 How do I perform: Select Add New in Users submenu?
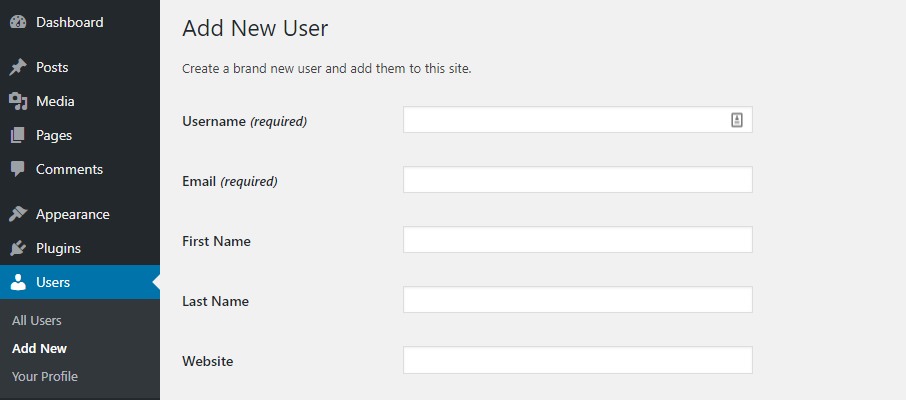click(x=39, y=349)
